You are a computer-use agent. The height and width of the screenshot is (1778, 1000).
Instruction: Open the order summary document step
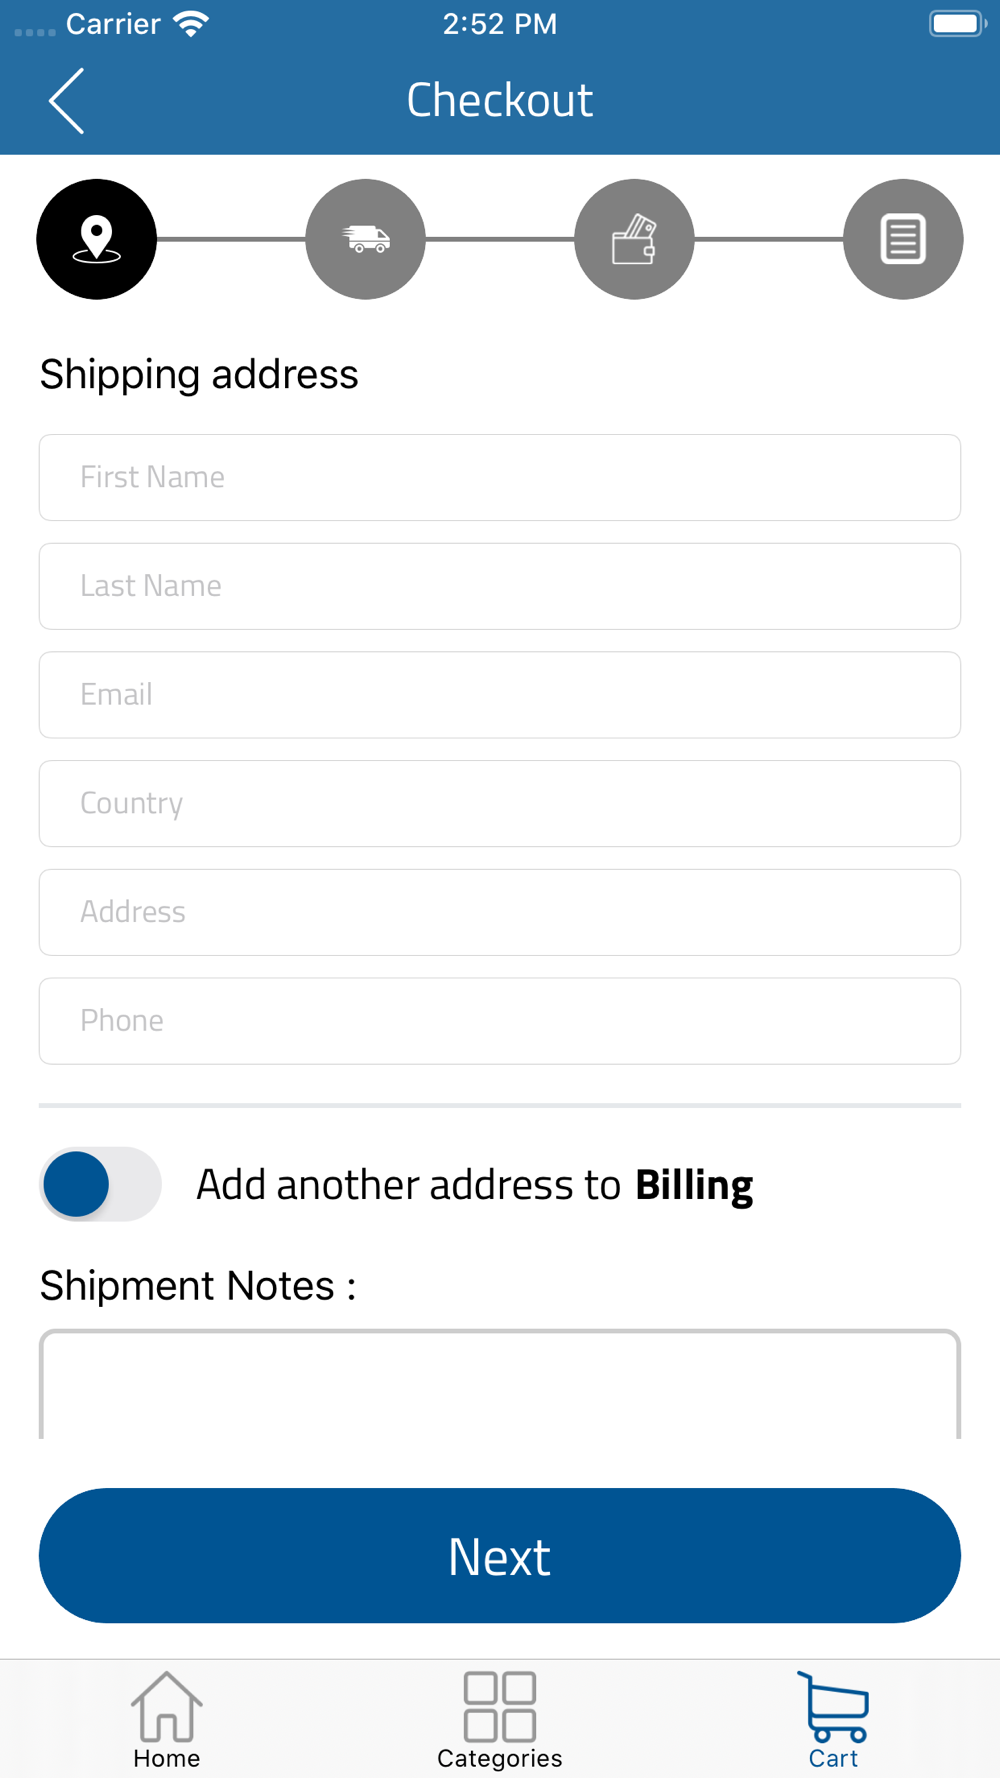(903, 239)
